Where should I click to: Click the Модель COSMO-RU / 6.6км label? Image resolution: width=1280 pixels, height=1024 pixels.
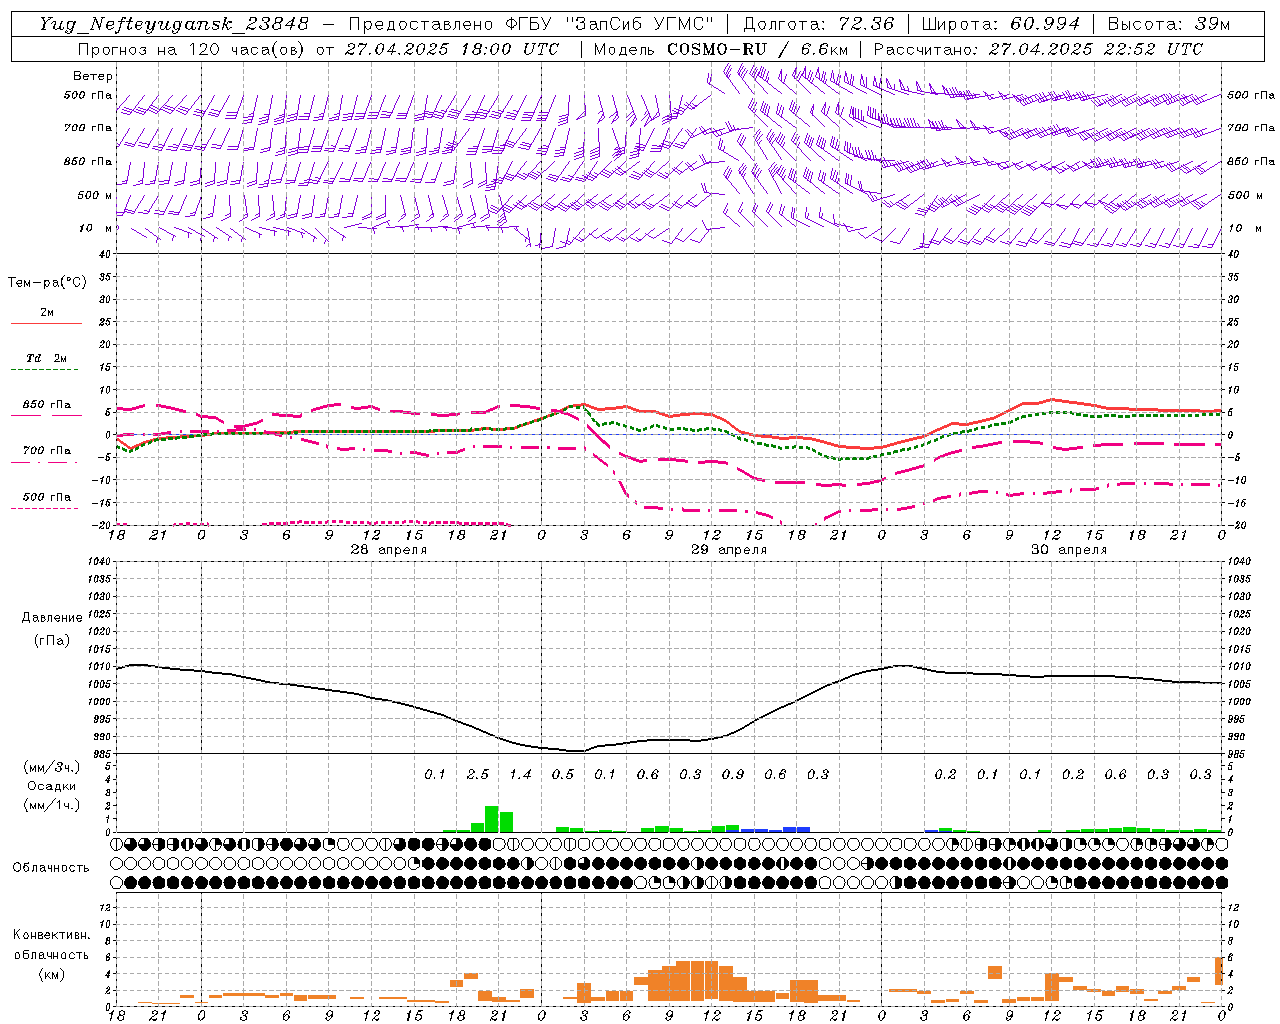pyautogui.click(x=721, y=49)
